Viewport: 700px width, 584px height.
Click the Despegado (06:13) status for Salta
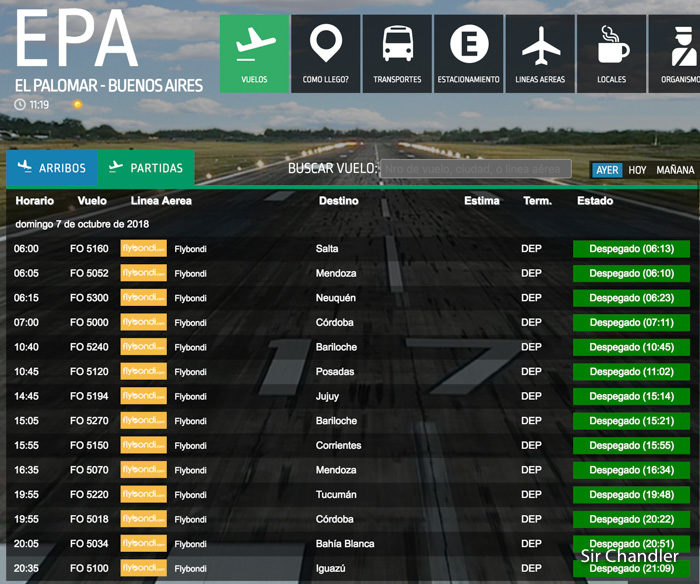[x=631, y=249]
